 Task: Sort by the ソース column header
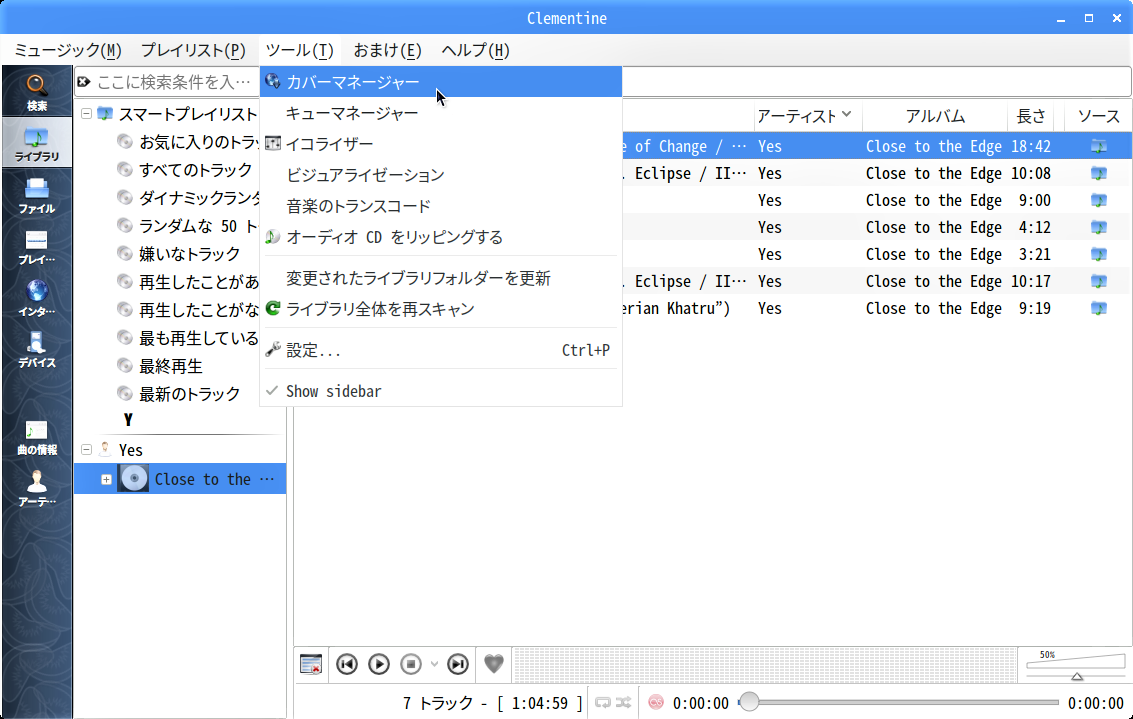tap(1098, 116)
